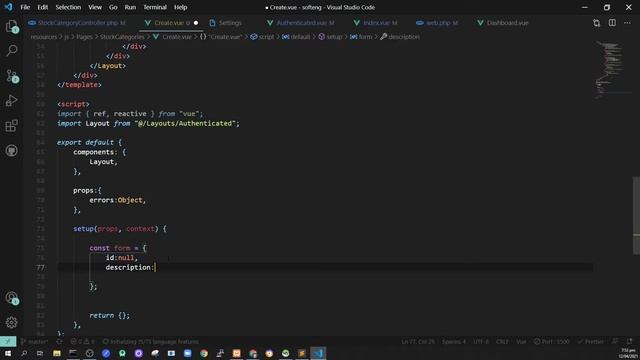Image resolution: width=640 pixels, height=360 pixels.
Task: Open the Run and Debug view
Action: (x=11, y=100)
